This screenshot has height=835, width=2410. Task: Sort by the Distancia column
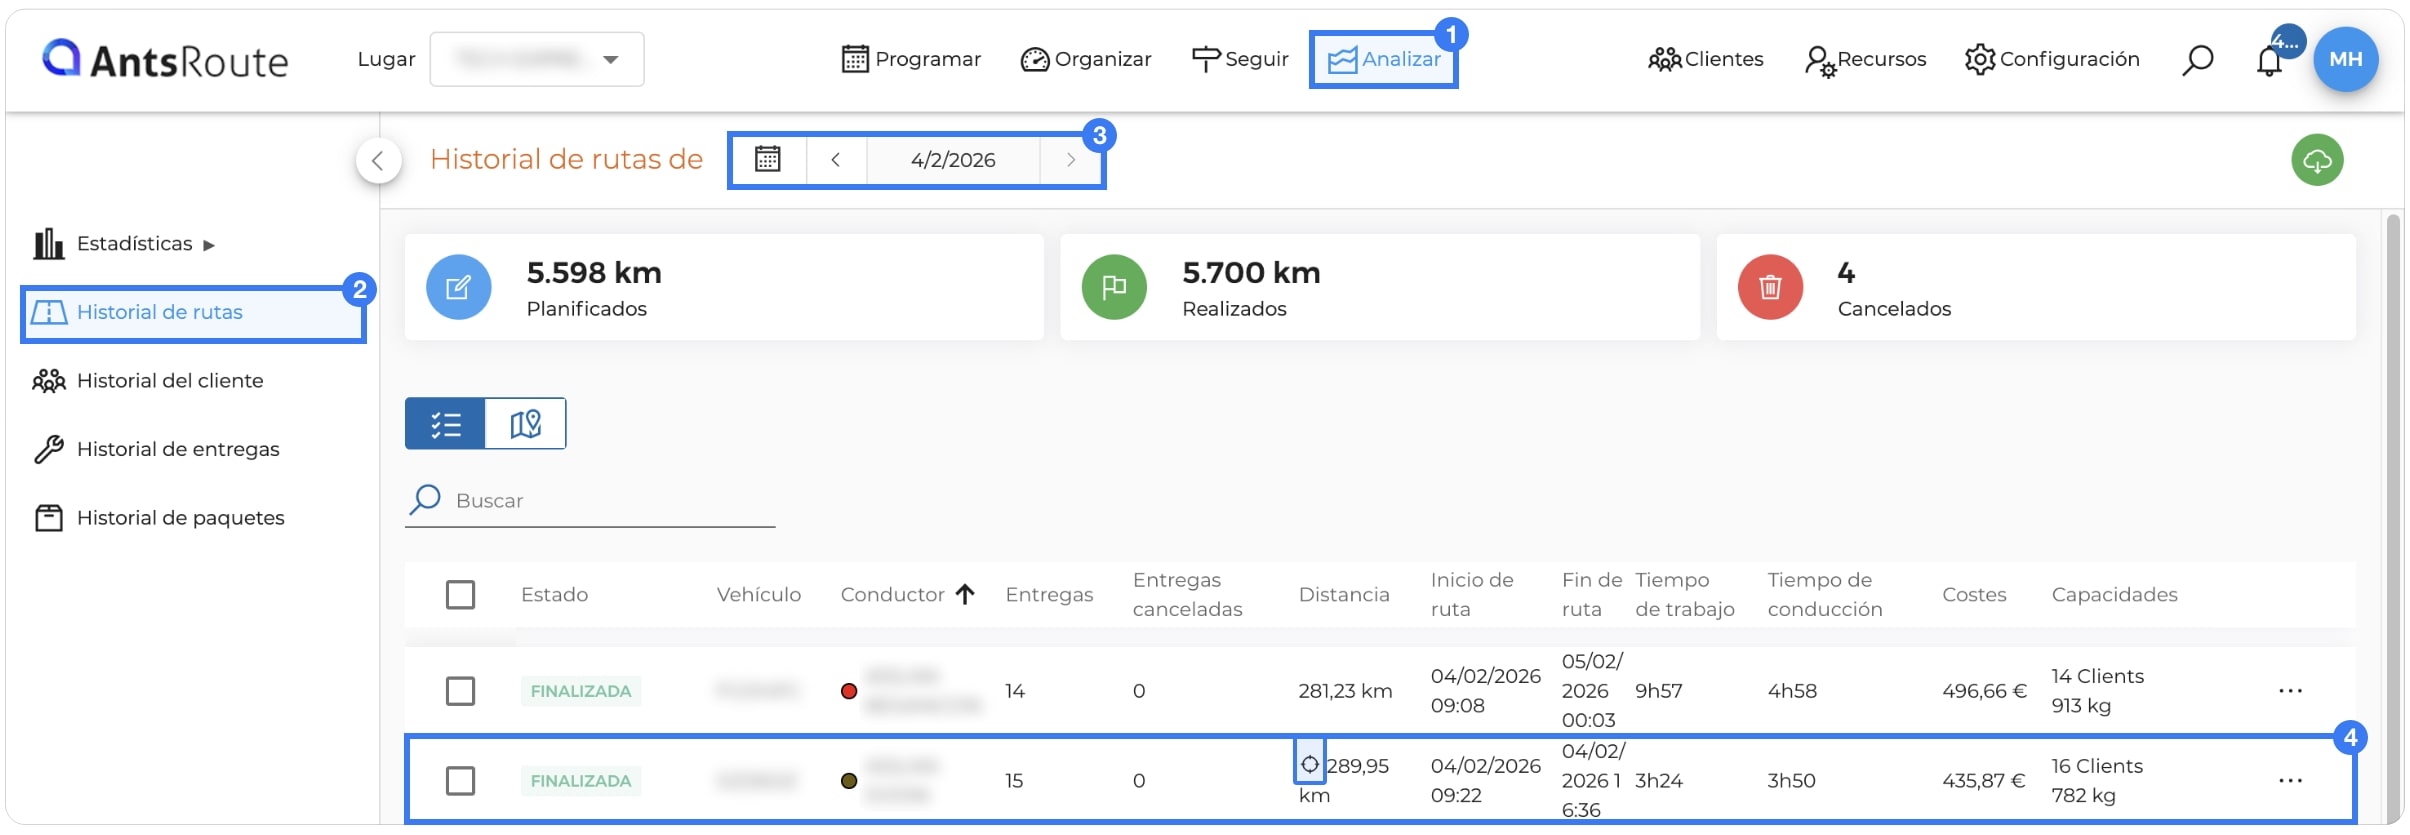(x=1344, y=595)
